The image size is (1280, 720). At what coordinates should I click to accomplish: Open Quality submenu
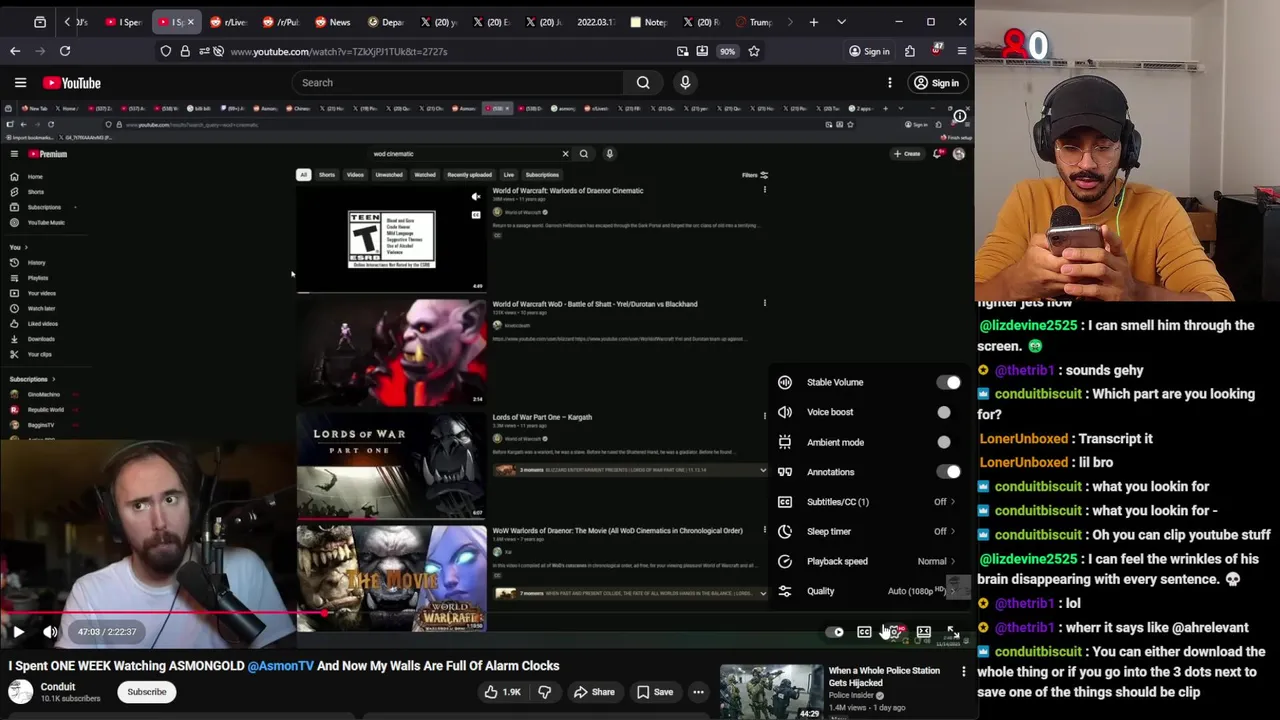868,591
